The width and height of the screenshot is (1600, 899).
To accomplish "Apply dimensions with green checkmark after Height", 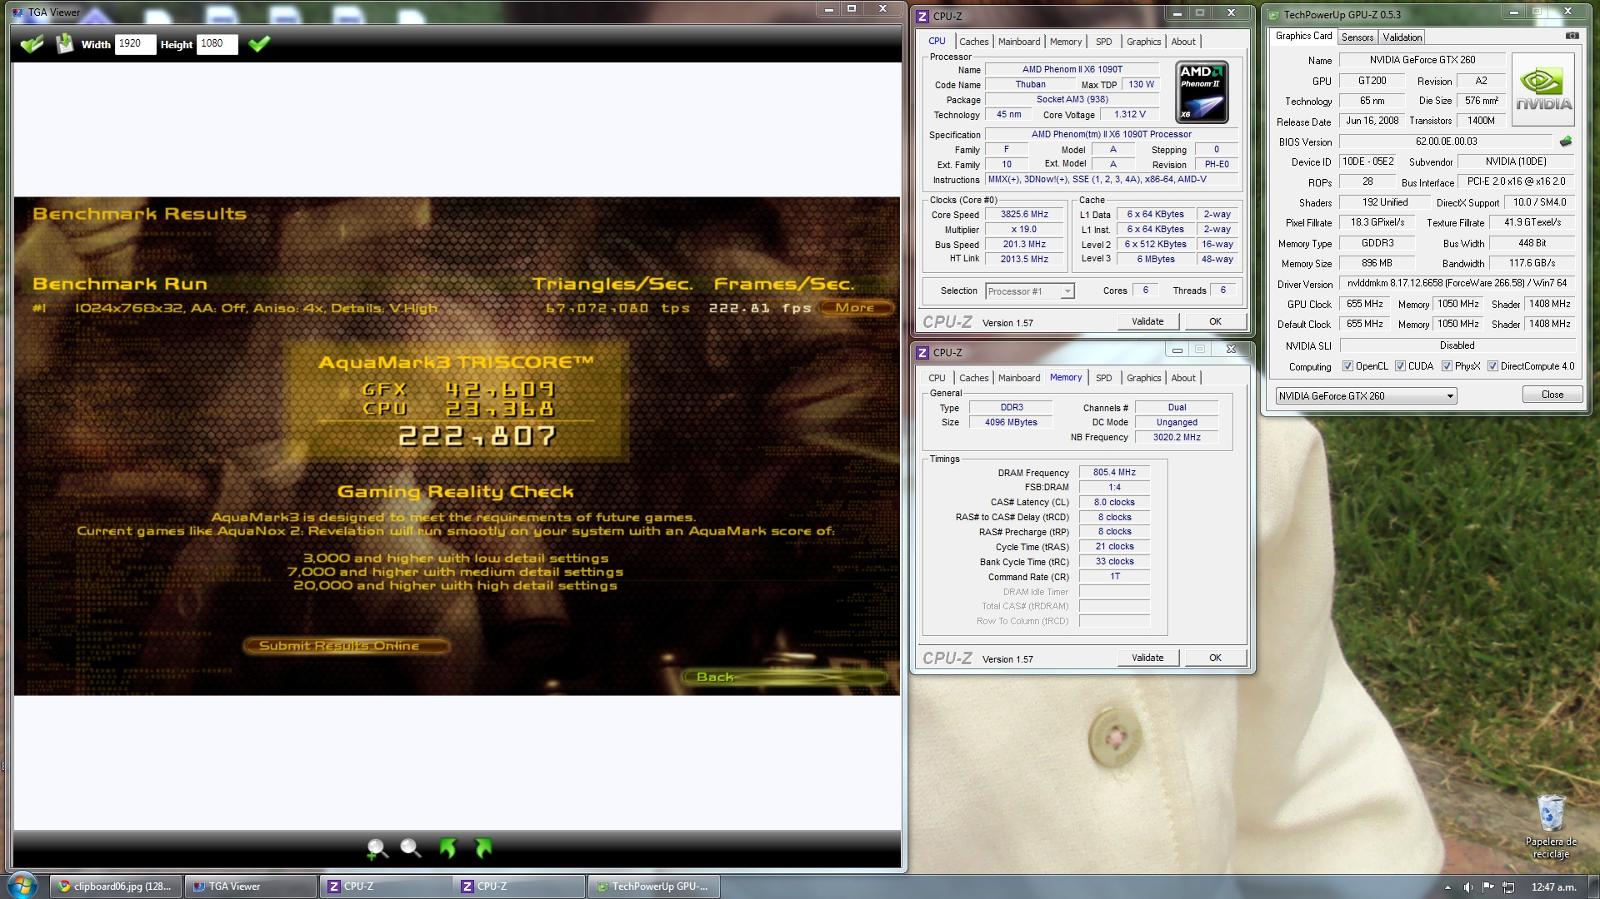I will coord(259,44).
